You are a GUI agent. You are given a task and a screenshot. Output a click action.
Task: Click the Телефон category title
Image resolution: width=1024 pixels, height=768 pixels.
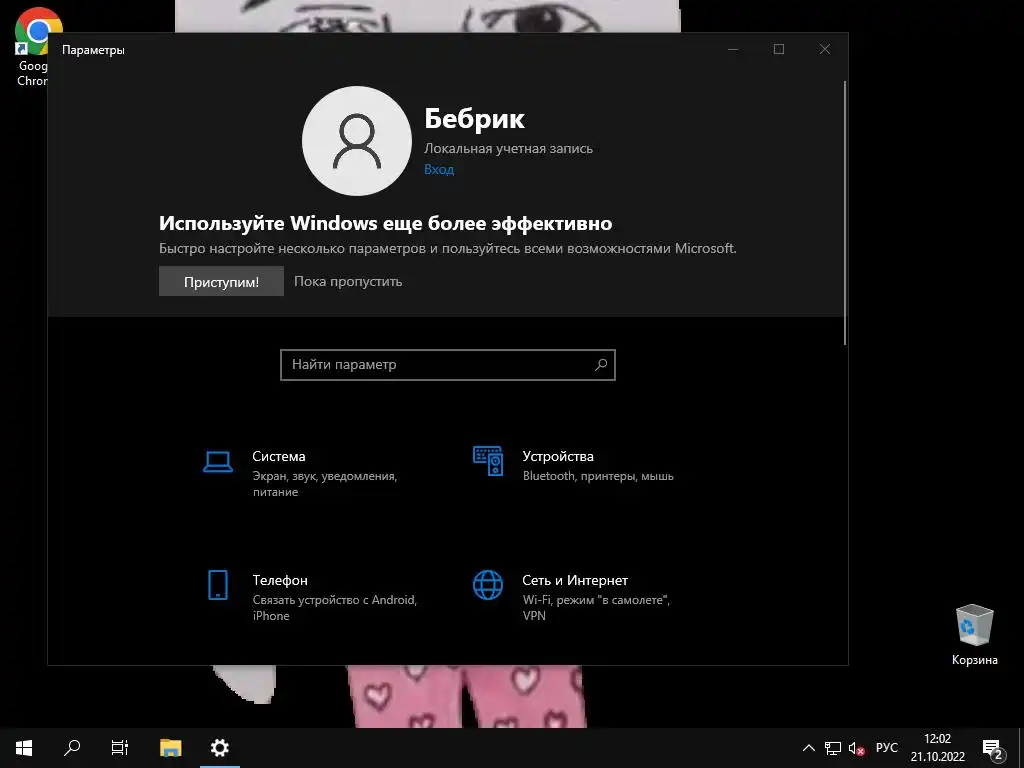coord(280,580)
